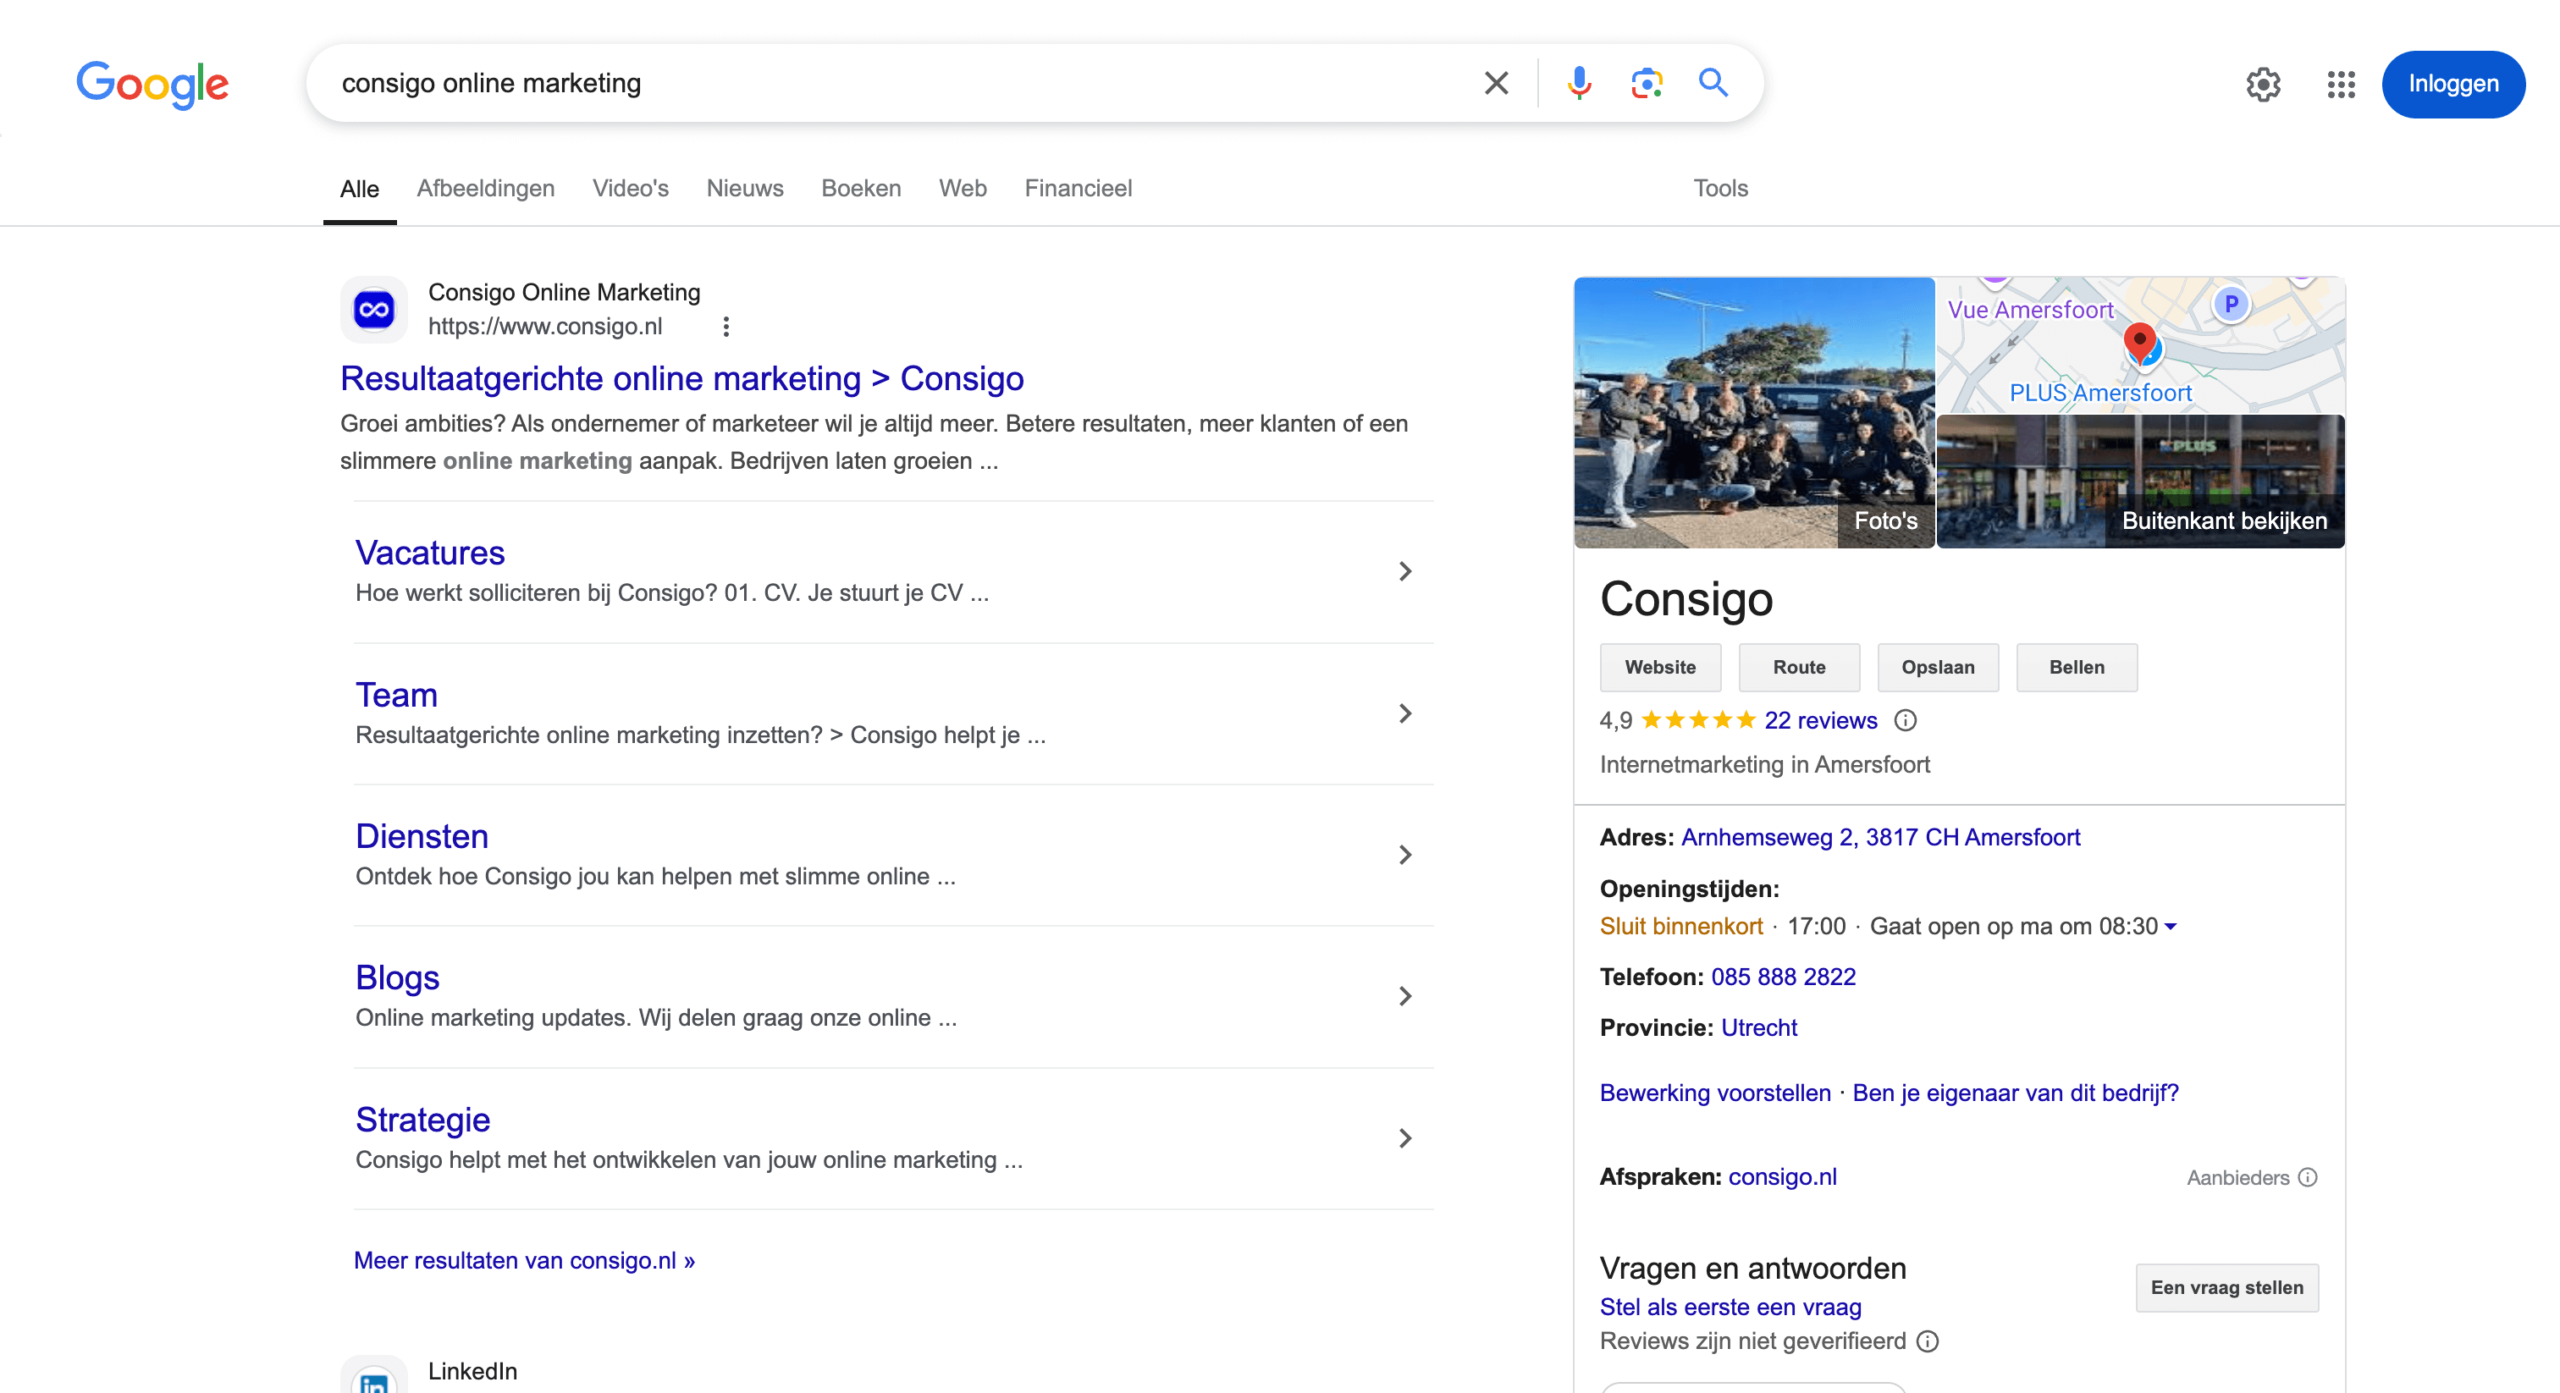This screenshot has width=2560, height=1393.
Task: Click the Google logo
Action: [x=152, y=84]
